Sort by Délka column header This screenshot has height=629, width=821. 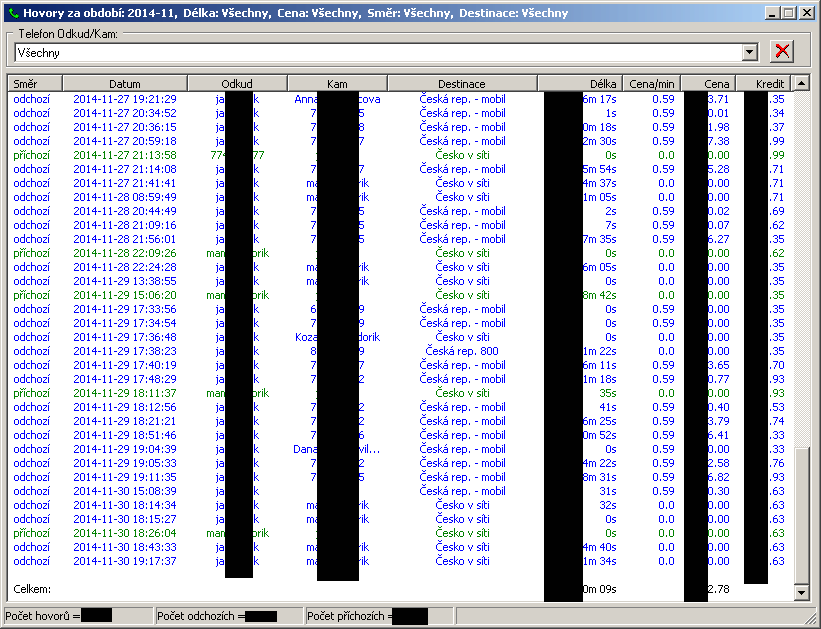click(579, 84)
